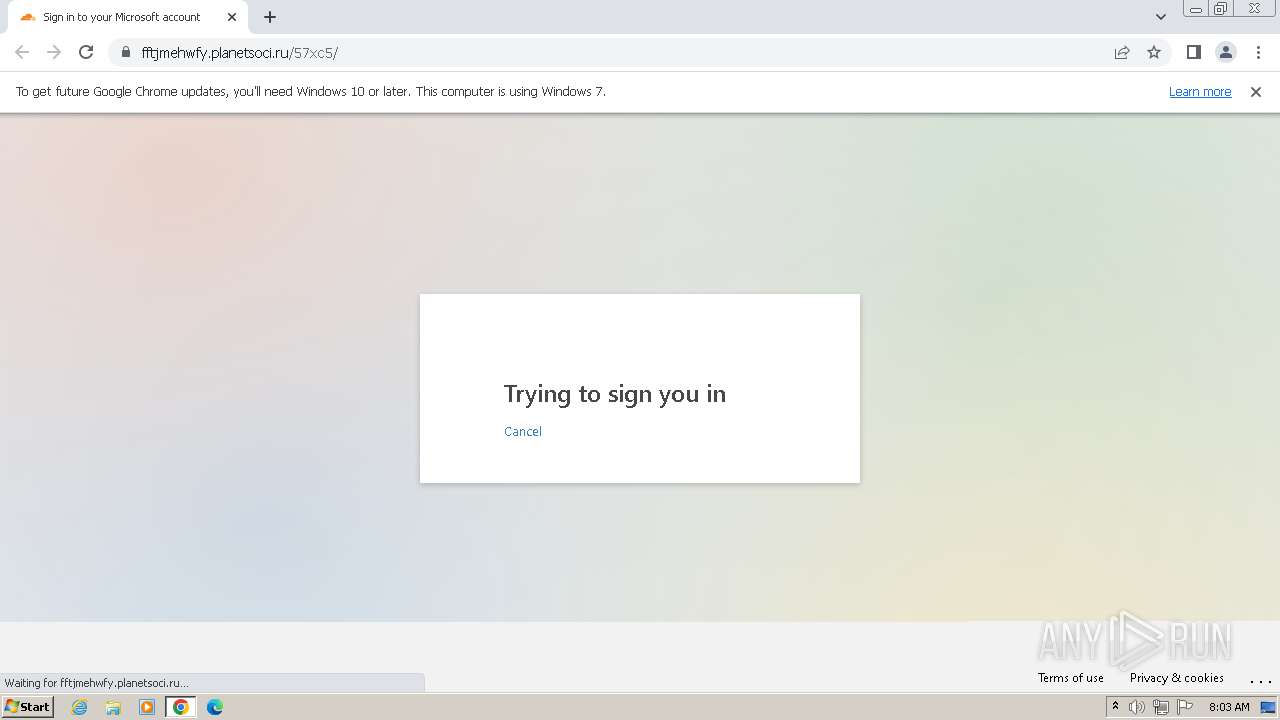Select Google Chrome taskbar icon

[x=181, y=707]
